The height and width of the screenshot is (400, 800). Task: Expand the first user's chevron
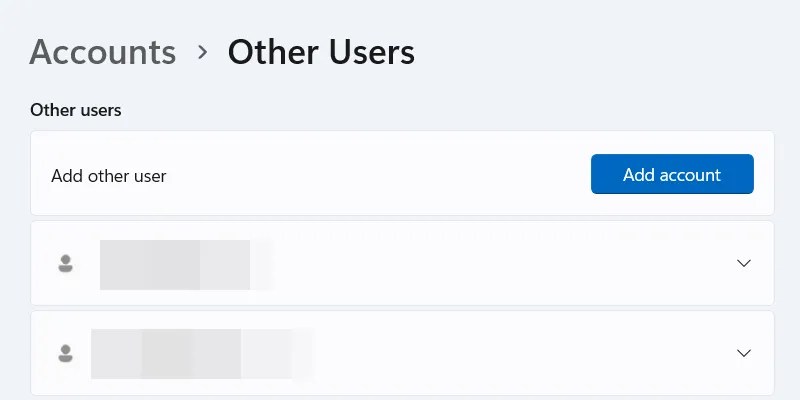coord(744,263)
